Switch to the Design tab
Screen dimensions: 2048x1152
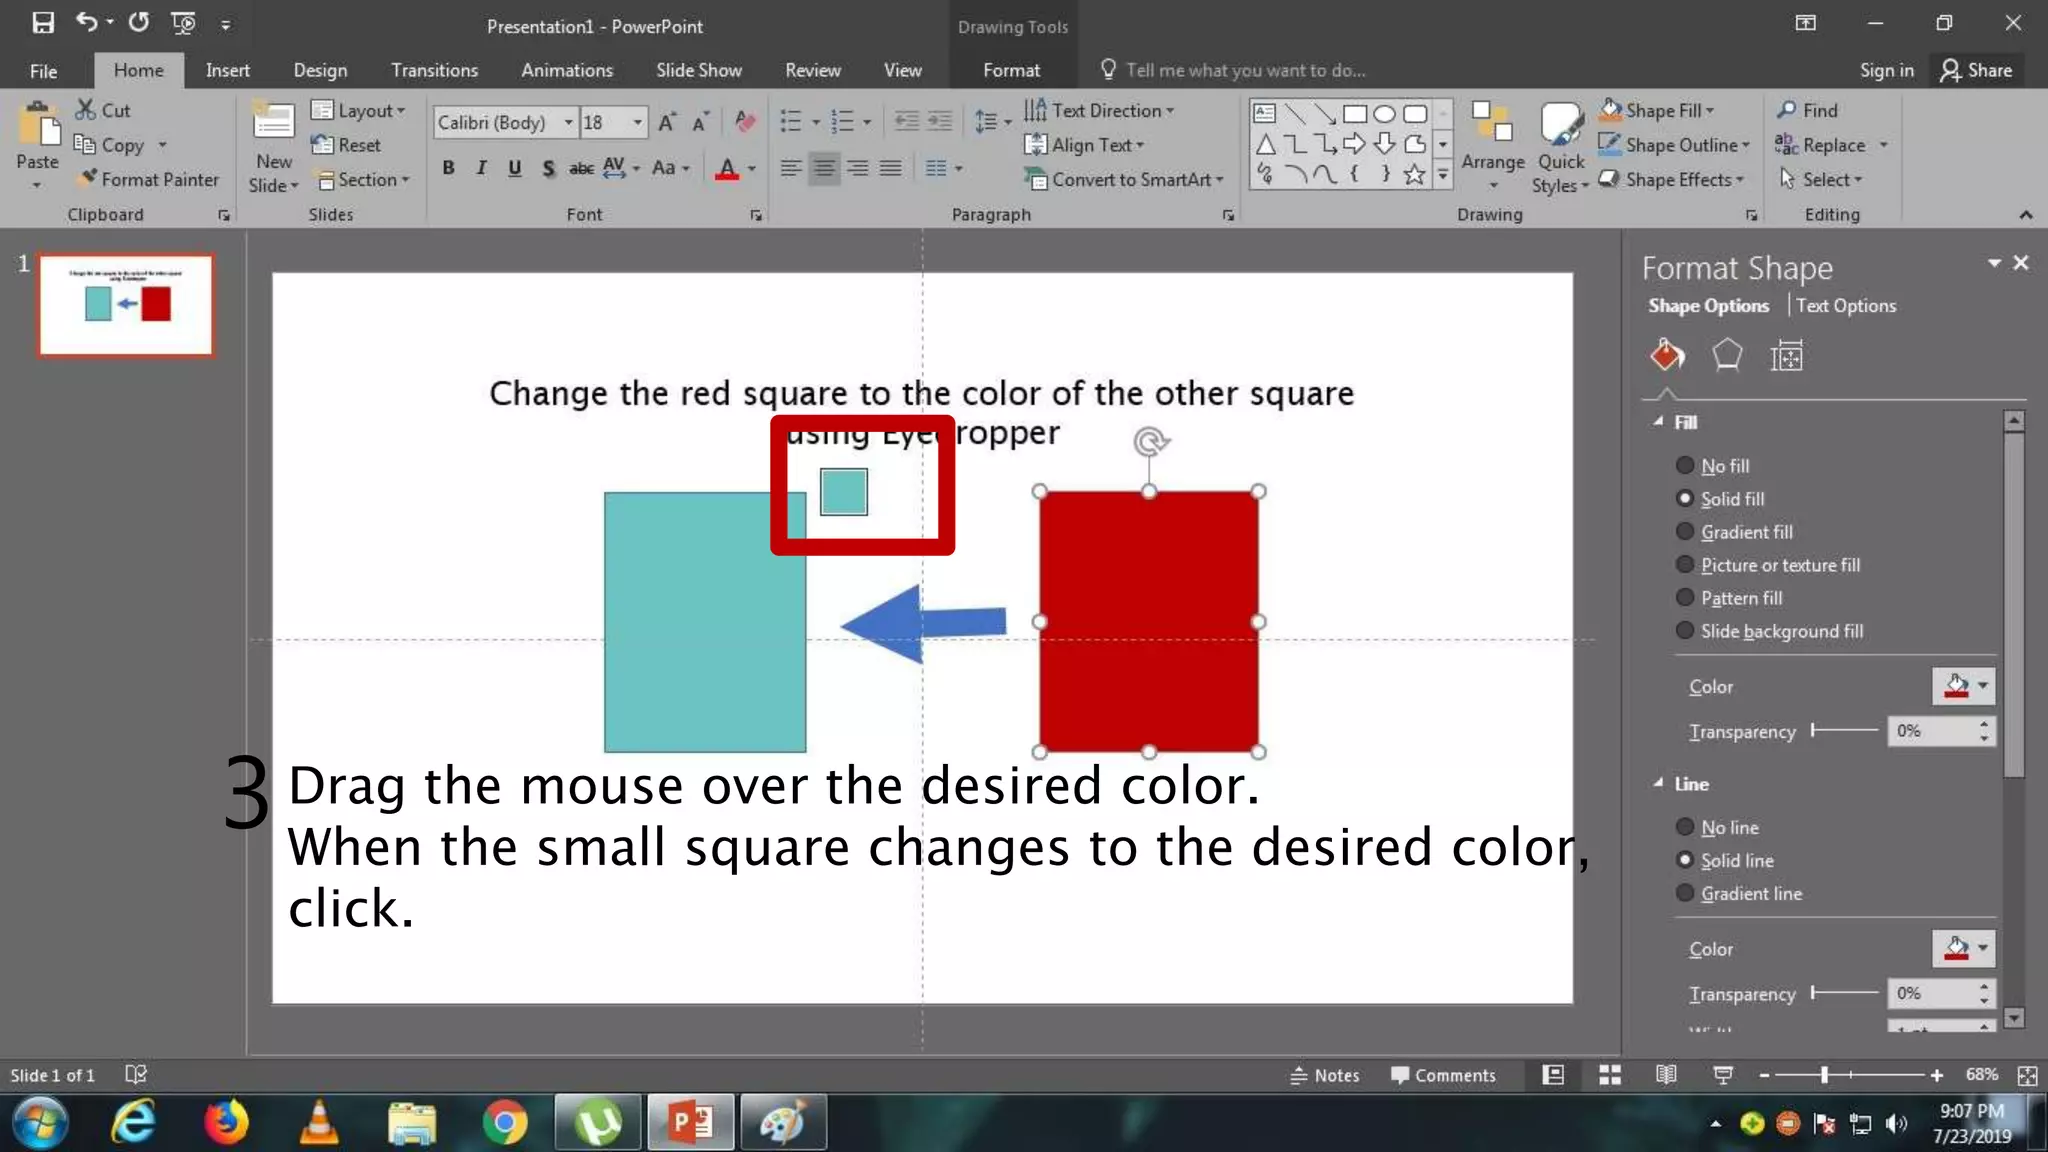[x=320, y=70]
